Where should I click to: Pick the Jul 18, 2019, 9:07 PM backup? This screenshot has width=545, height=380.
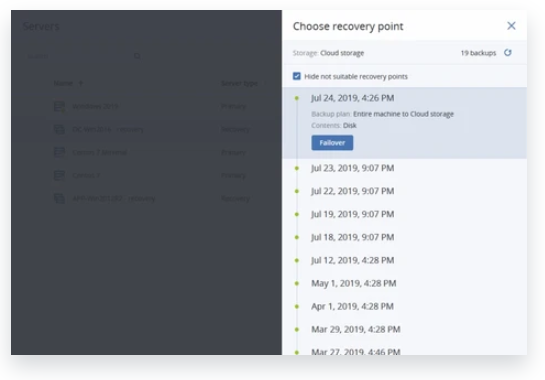(x=352, y=237)
